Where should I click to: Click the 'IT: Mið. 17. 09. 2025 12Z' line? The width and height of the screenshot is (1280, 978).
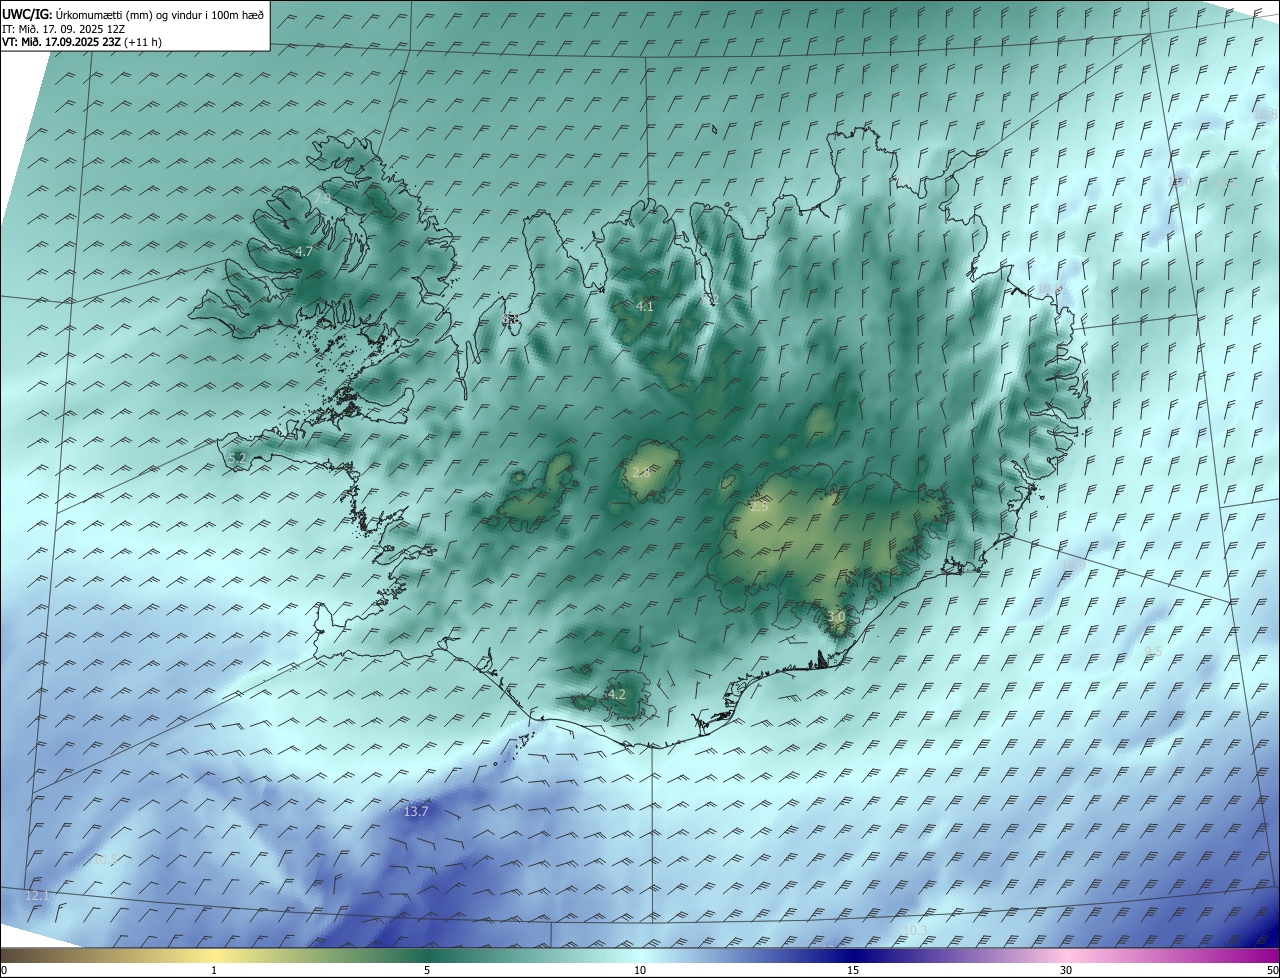pyautogui.click(x=63, y=29)
